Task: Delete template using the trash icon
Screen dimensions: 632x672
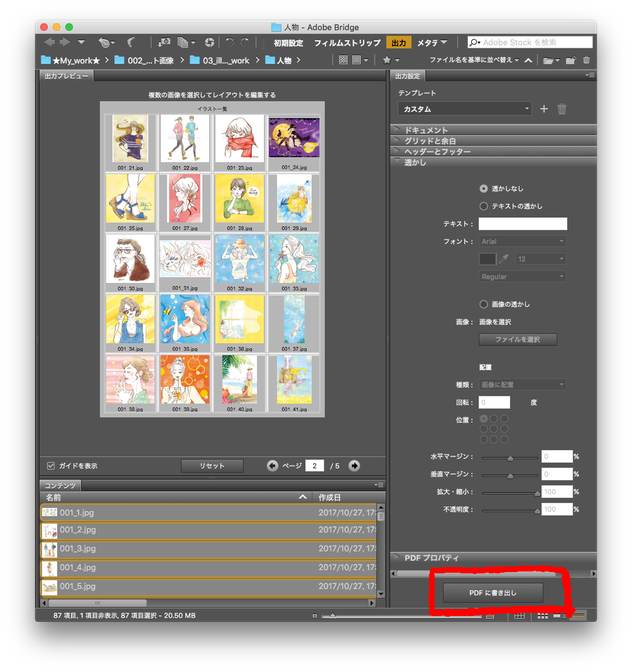Action: point(562,109)
